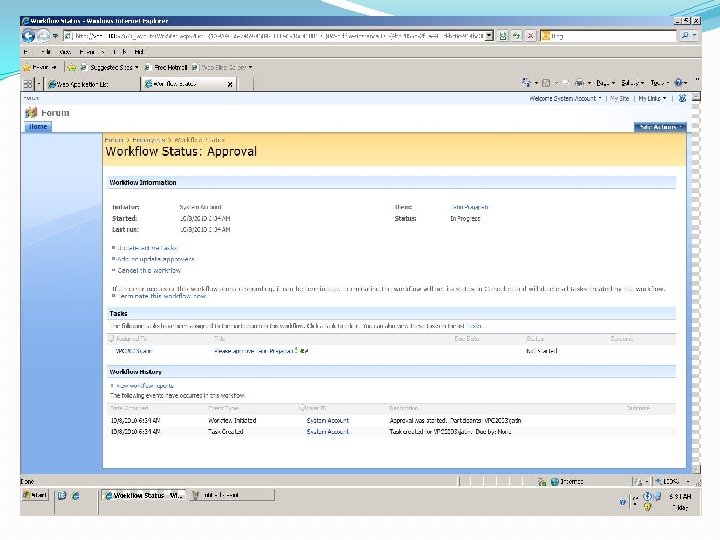Image resolution: width=720 pixels, height=540 pixels.
Task: Click Cancel this workflow link
Action: point(149,270)
